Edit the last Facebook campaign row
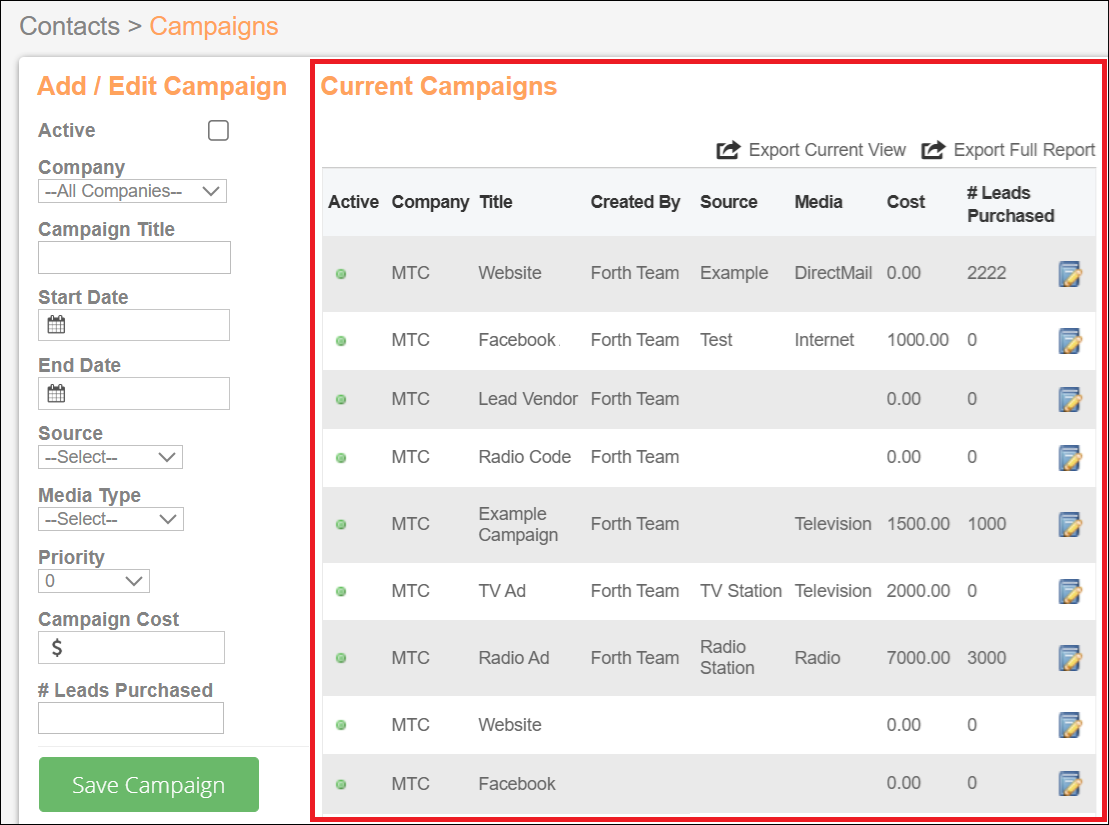Screen dimensions: 1109x825 tap(1069, 784)
